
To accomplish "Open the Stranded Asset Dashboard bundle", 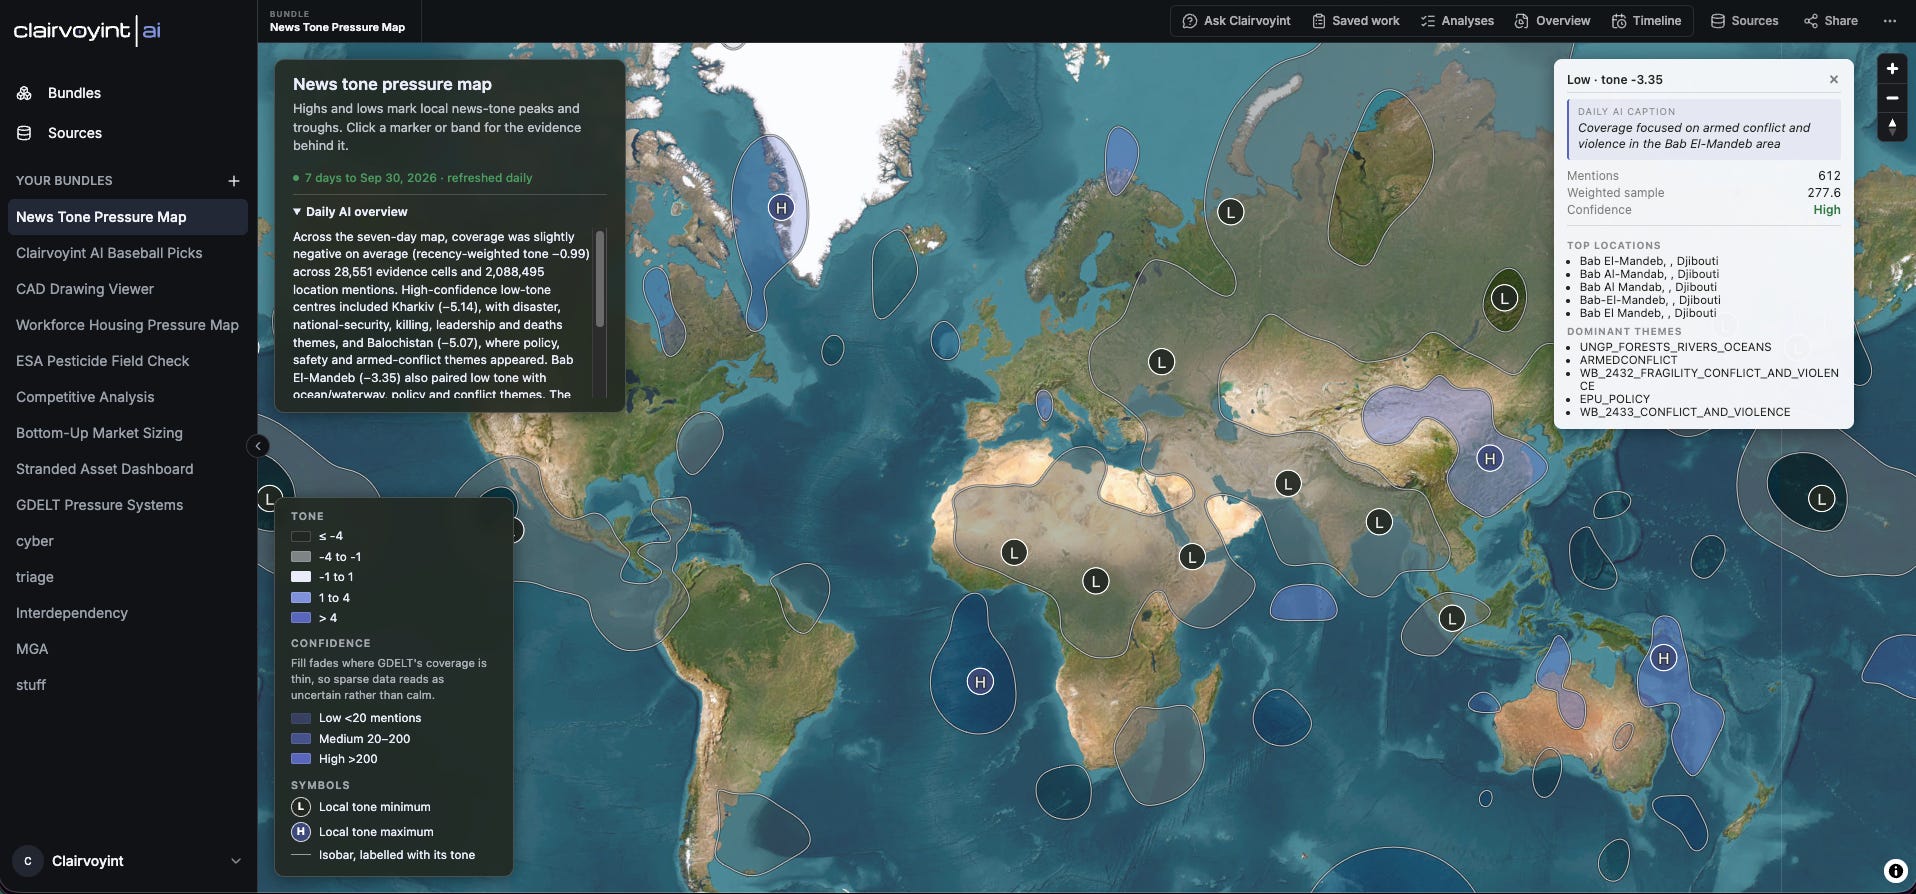I will click(128, 469).
